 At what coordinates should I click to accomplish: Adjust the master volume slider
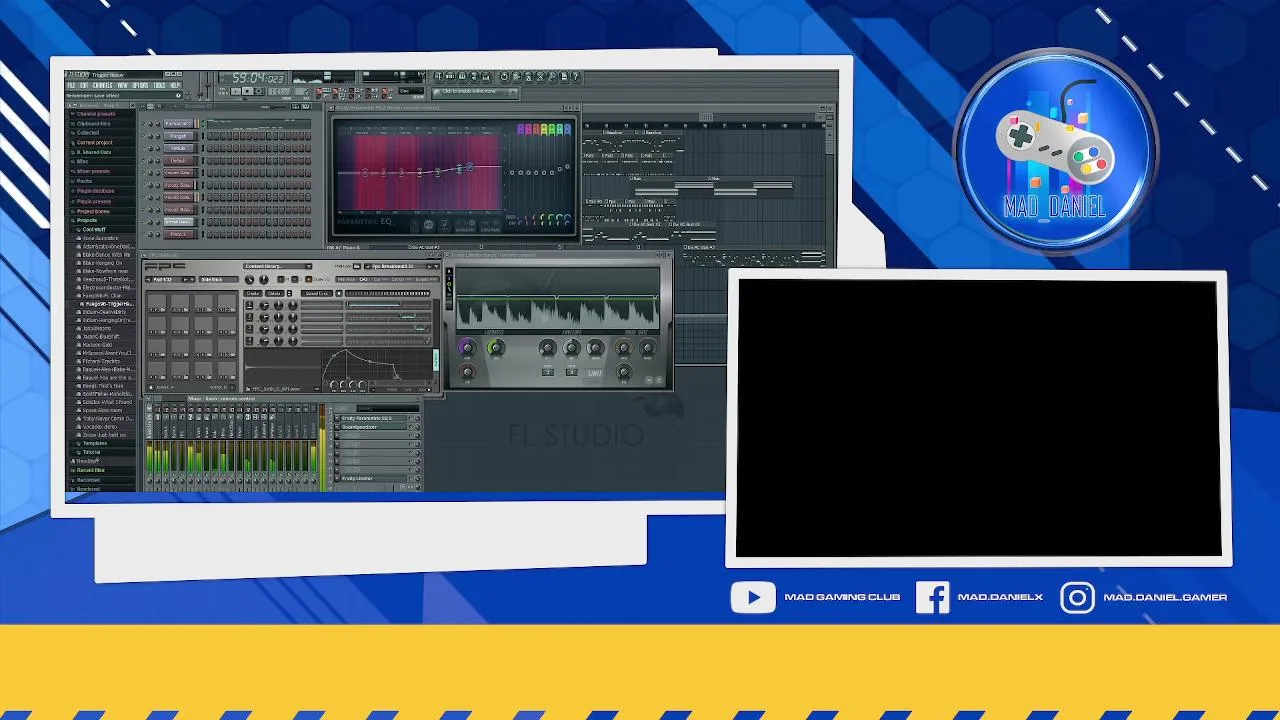point(200,86)
